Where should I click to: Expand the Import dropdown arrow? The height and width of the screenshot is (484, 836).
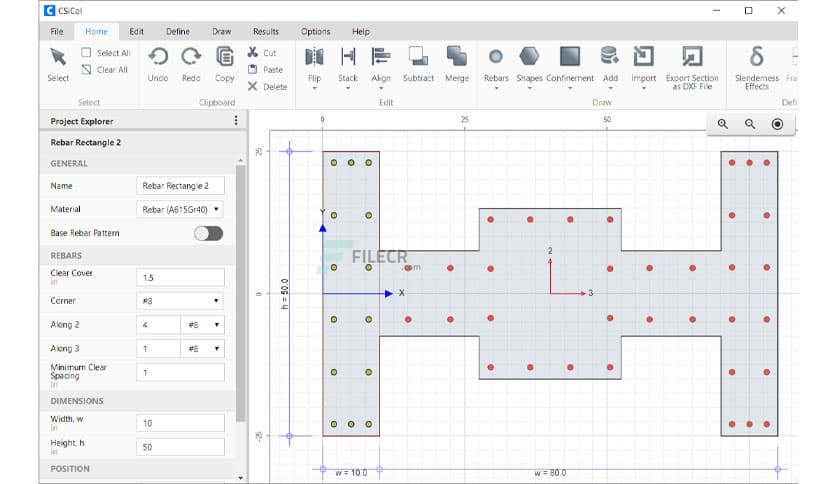[644, 89]
